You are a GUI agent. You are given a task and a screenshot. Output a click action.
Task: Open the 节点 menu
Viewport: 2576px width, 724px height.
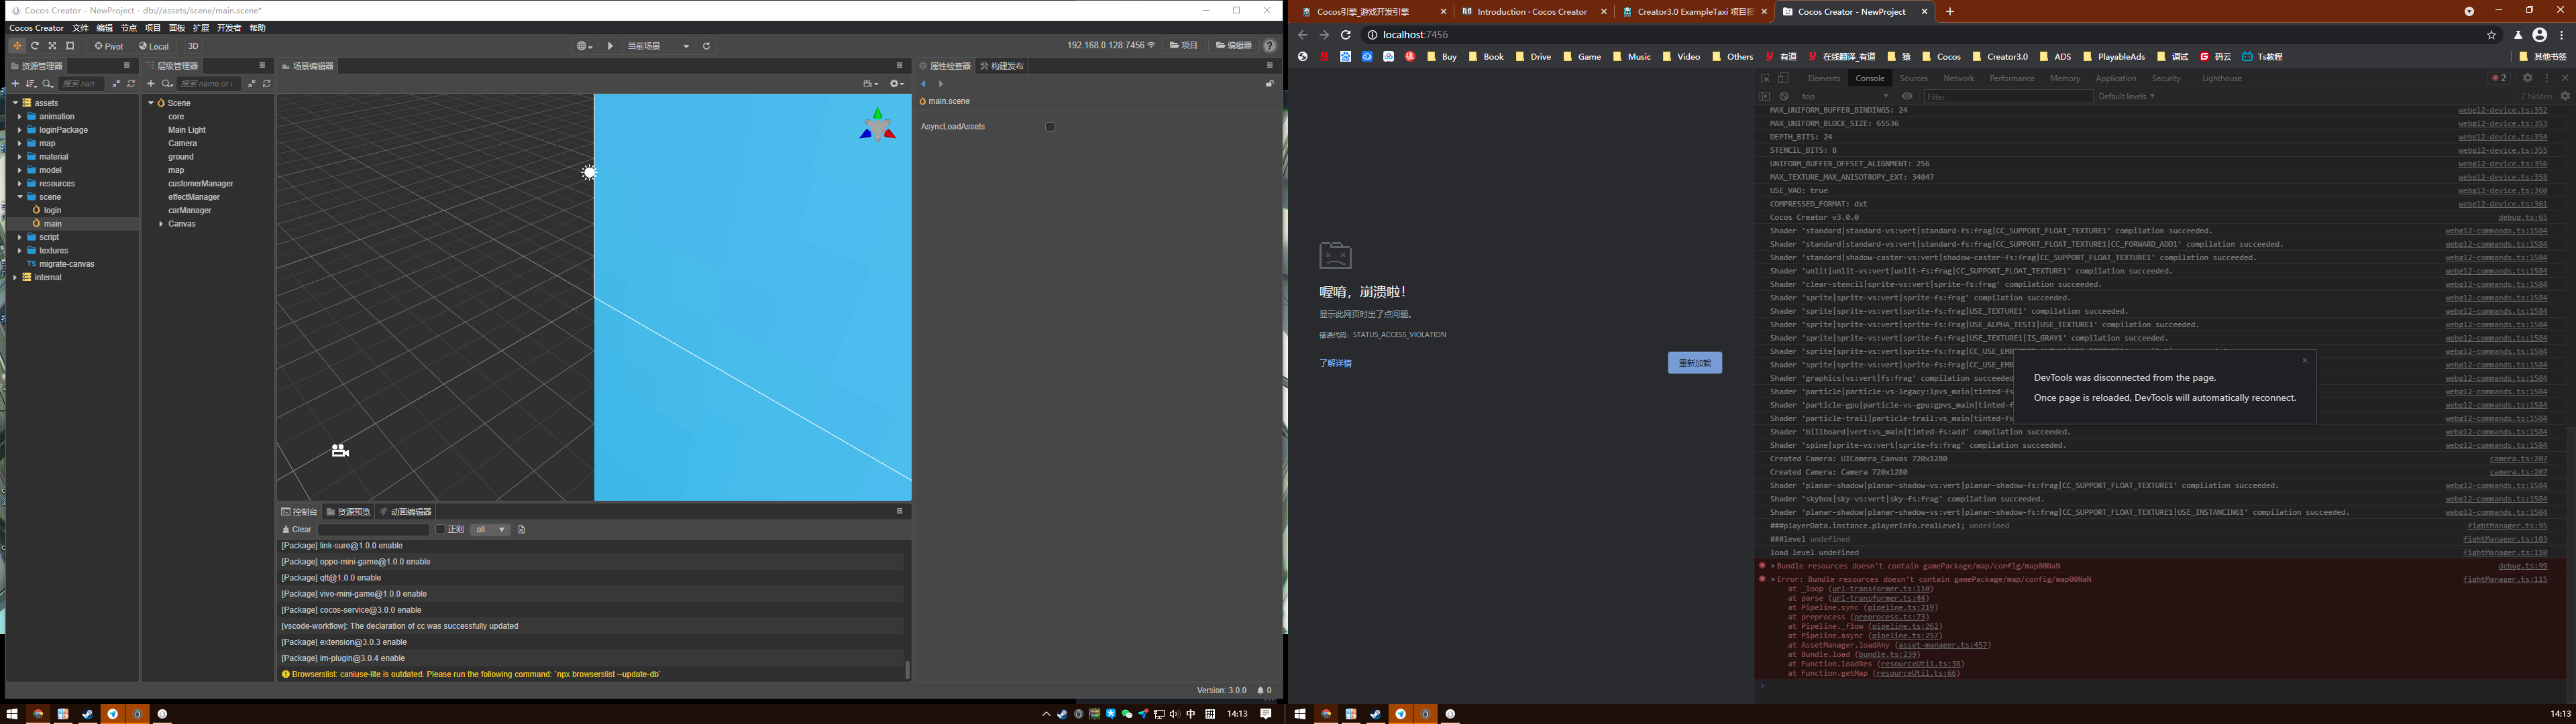129,28
